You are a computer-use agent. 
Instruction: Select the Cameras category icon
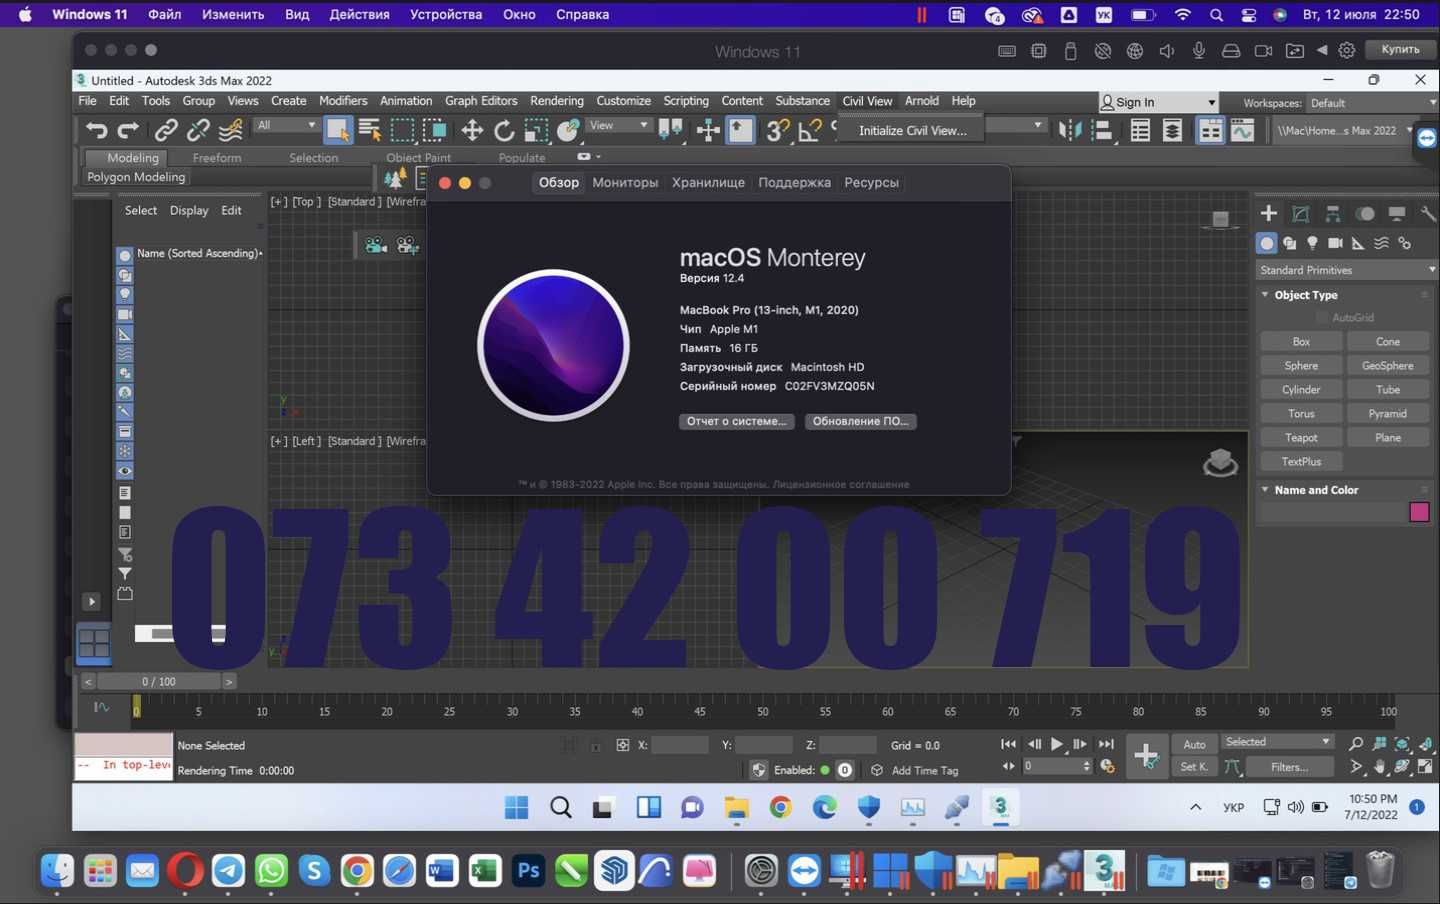[x=1335, y=243]
